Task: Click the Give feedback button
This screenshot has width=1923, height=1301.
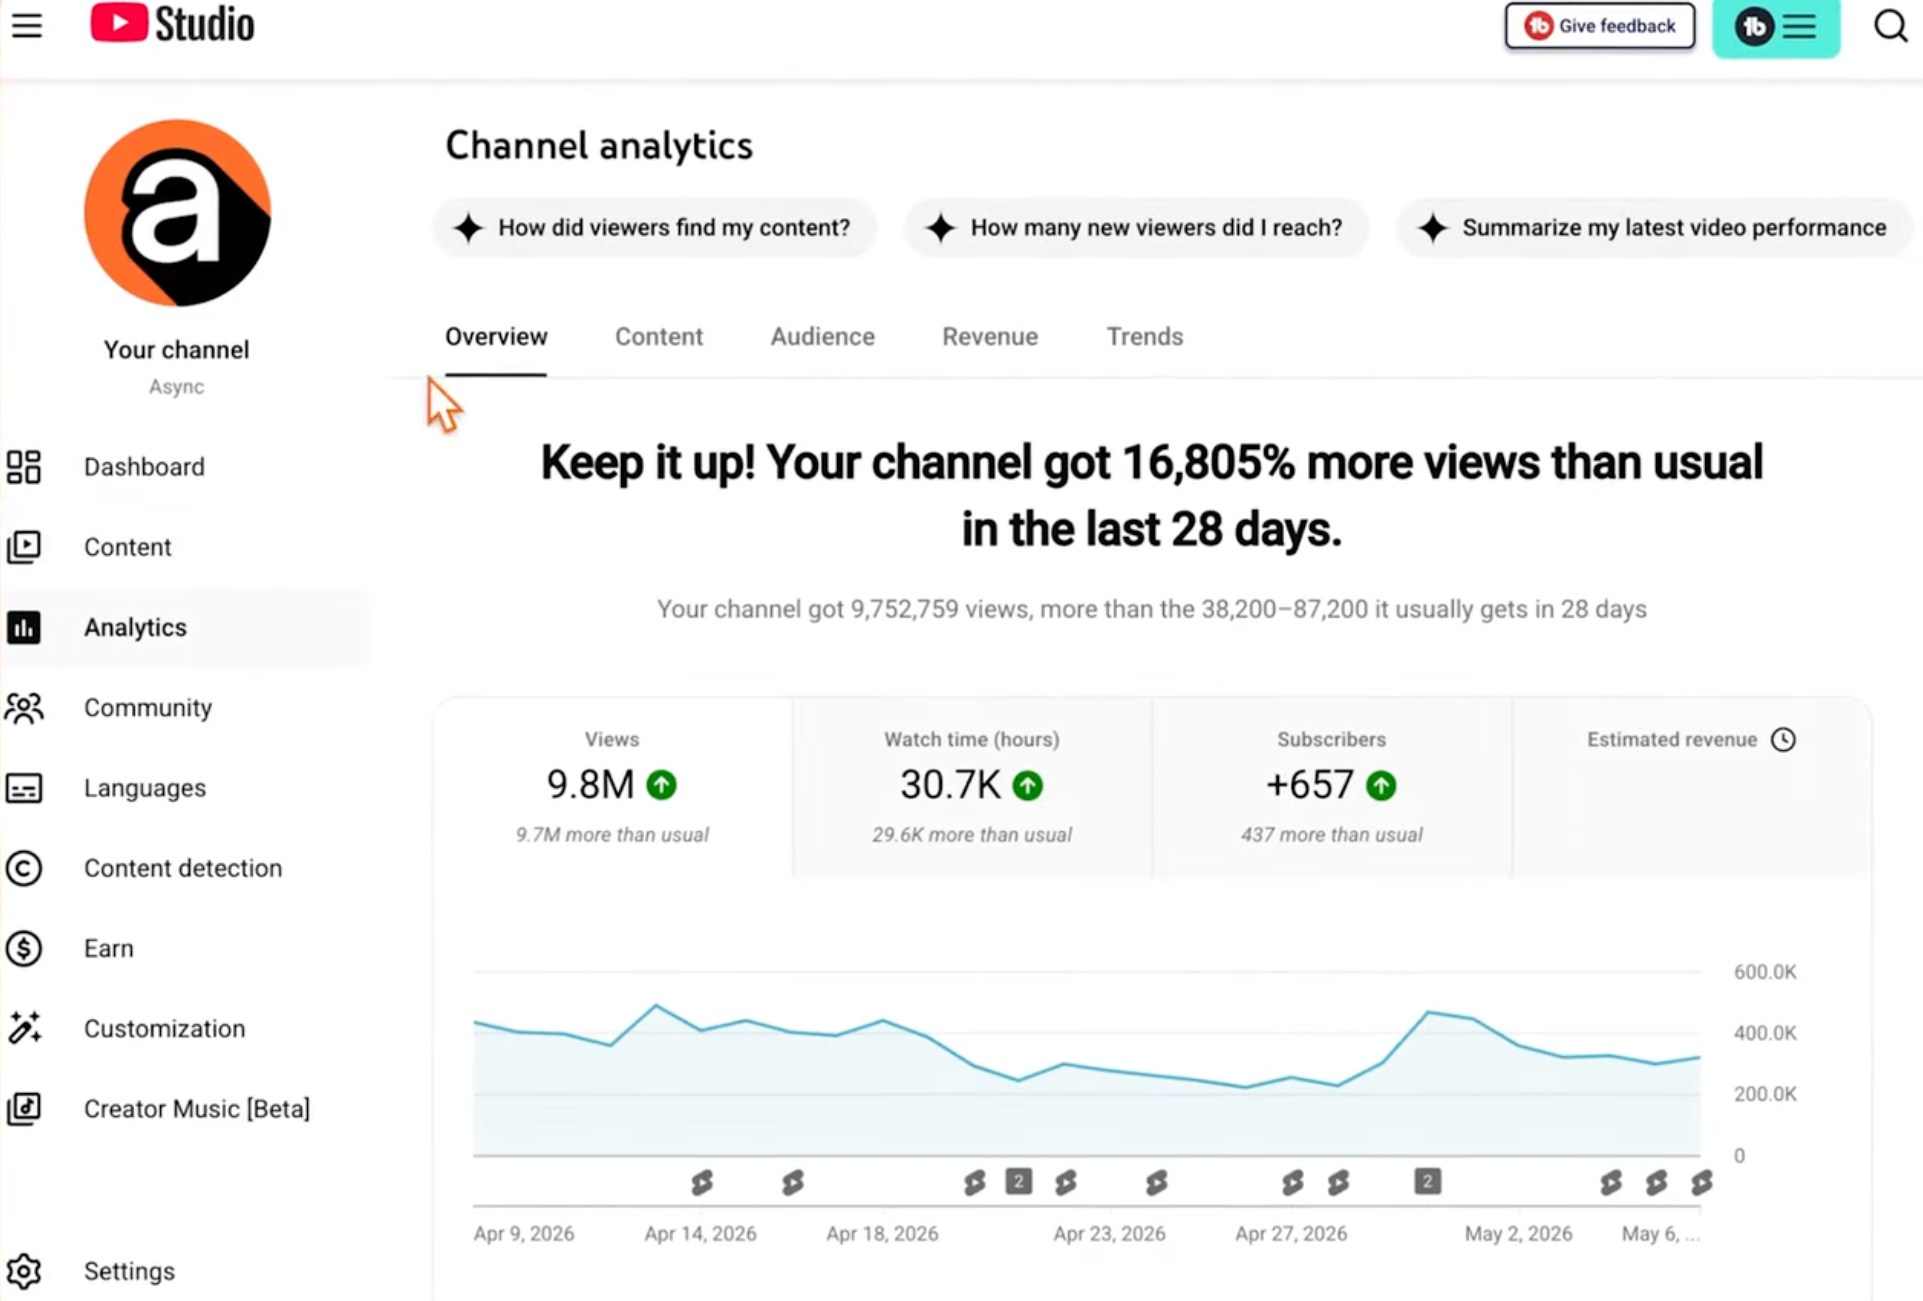Action: point(1599,26)
